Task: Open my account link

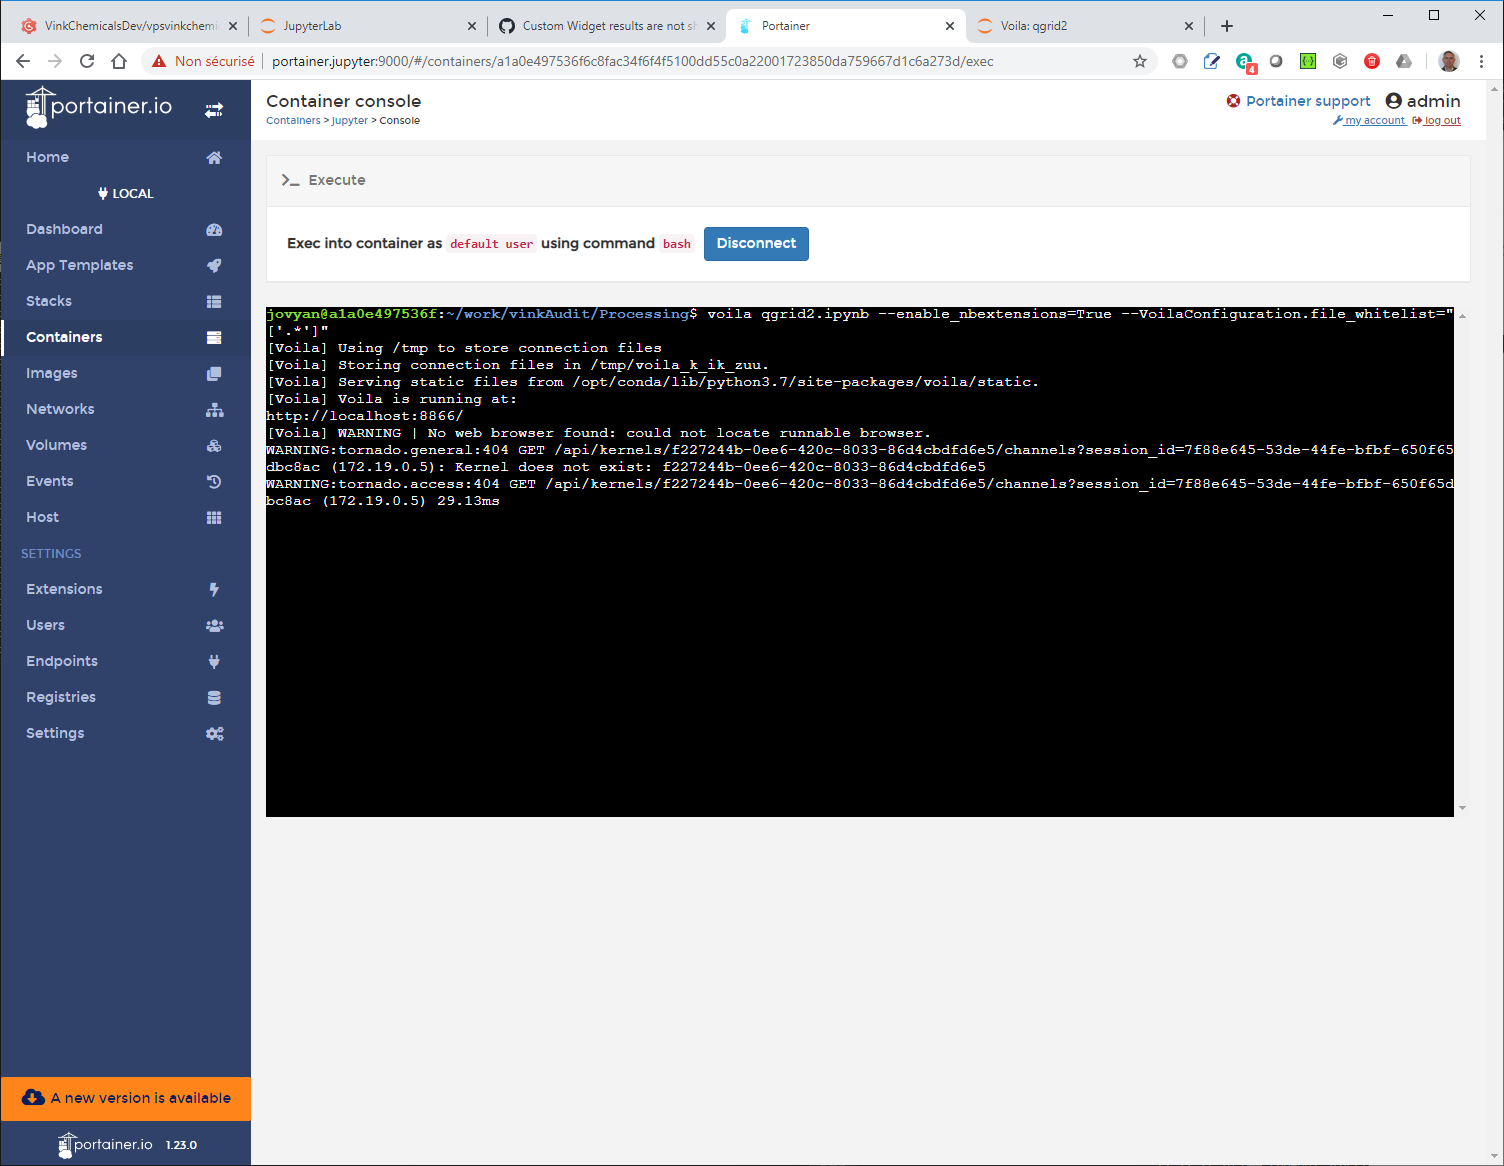Action: tap(1369, 121)
